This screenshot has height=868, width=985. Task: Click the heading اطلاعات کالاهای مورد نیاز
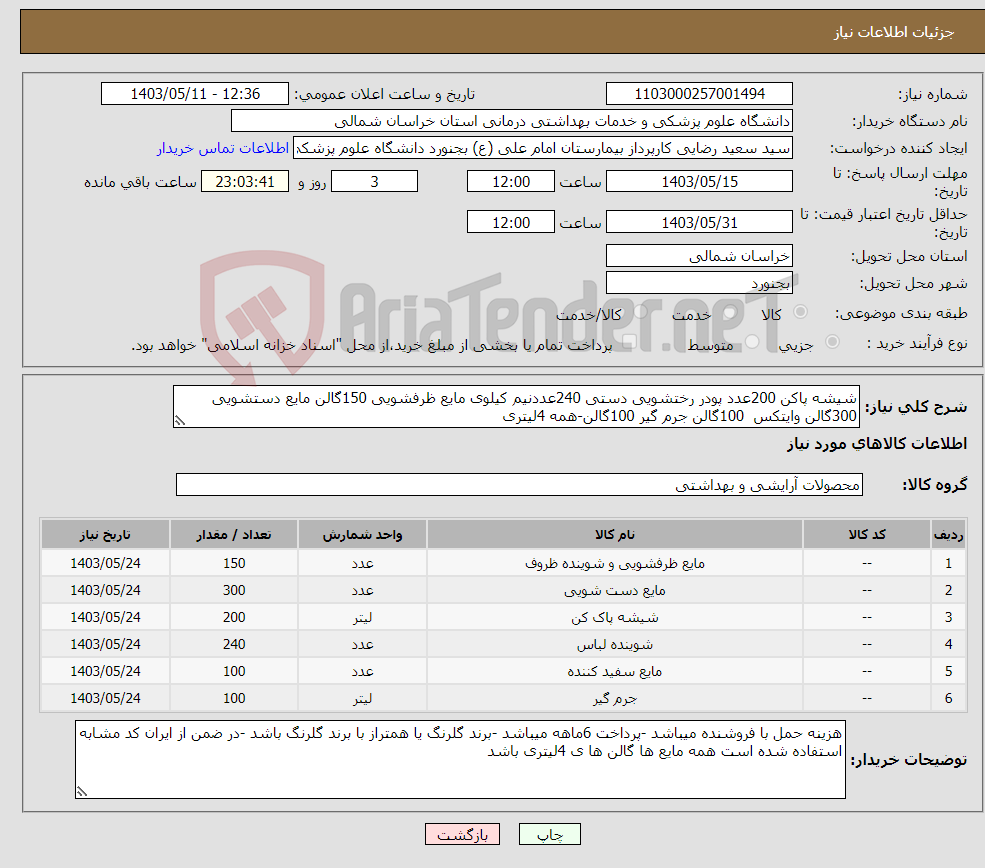[877, 444]
